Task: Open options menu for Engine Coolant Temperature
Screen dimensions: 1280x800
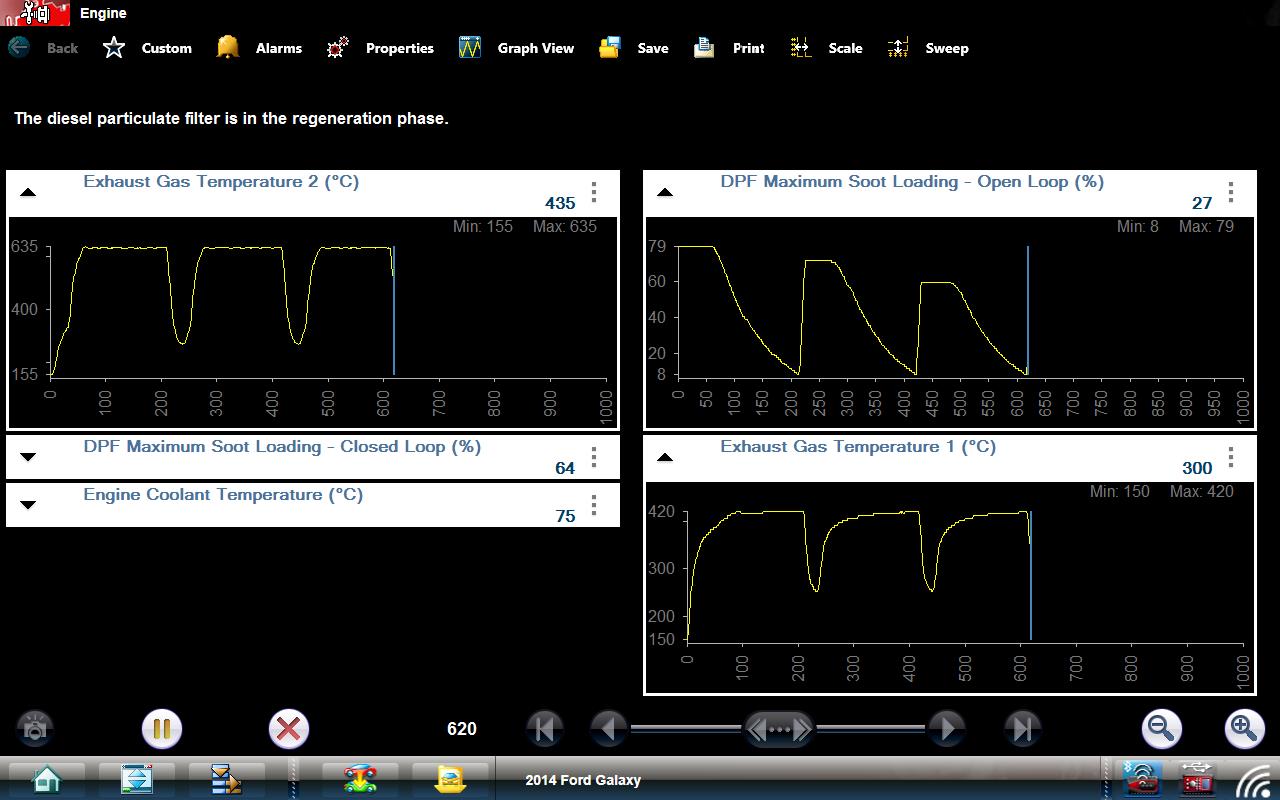Action: [x=594, y=505]
